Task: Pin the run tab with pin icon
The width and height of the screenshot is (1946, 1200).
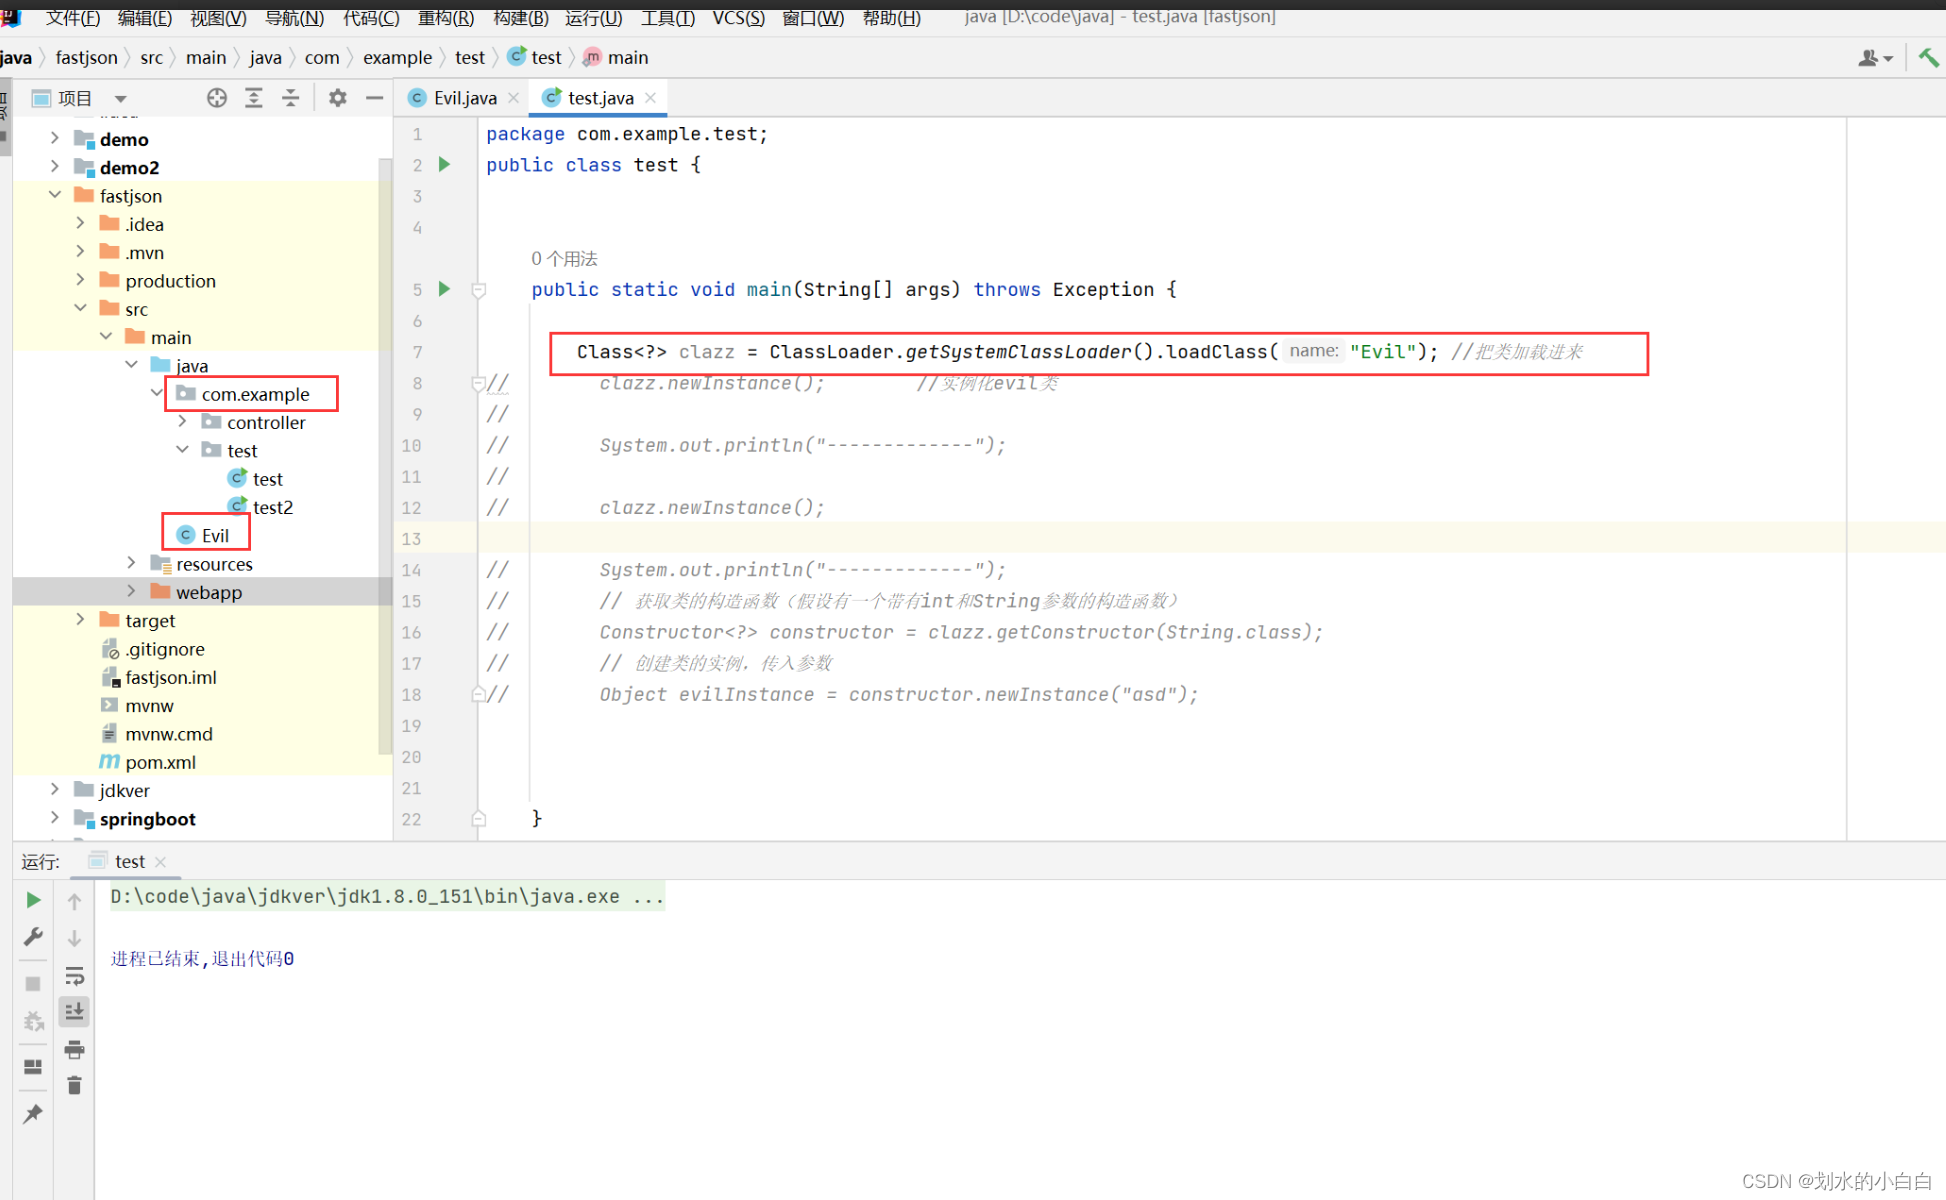Action: click(x=33, y=1113)
